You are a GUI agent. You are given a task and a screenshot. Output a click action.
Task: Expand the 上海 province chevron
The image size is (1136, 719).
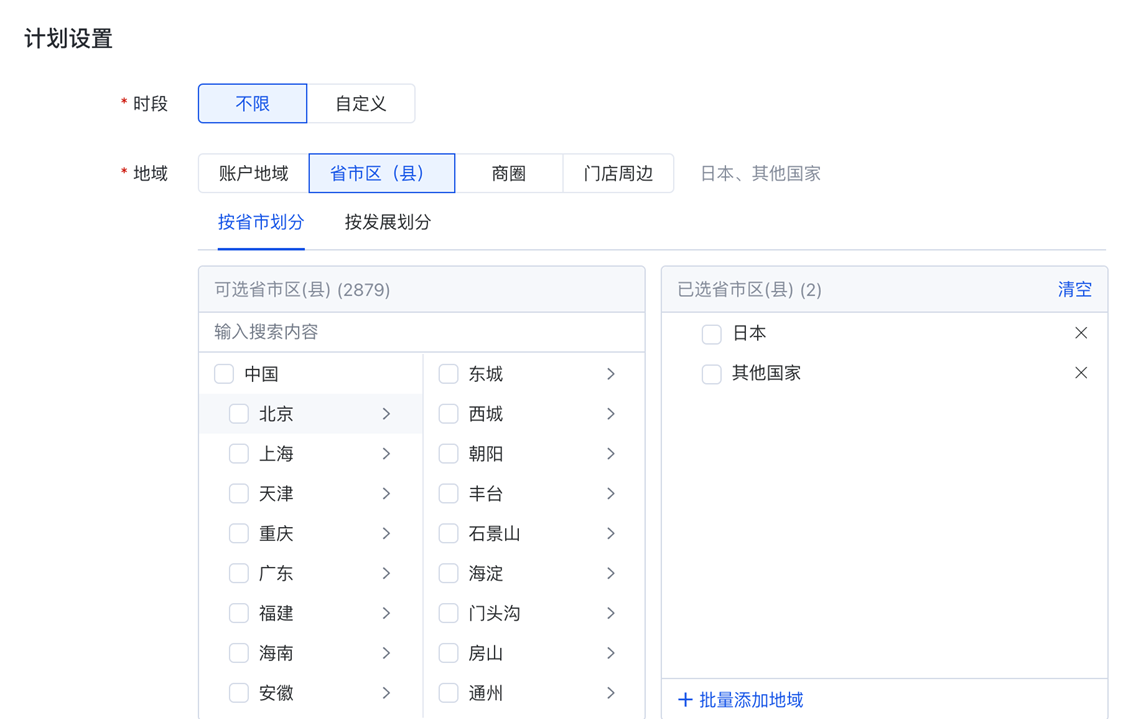point(386,454)
